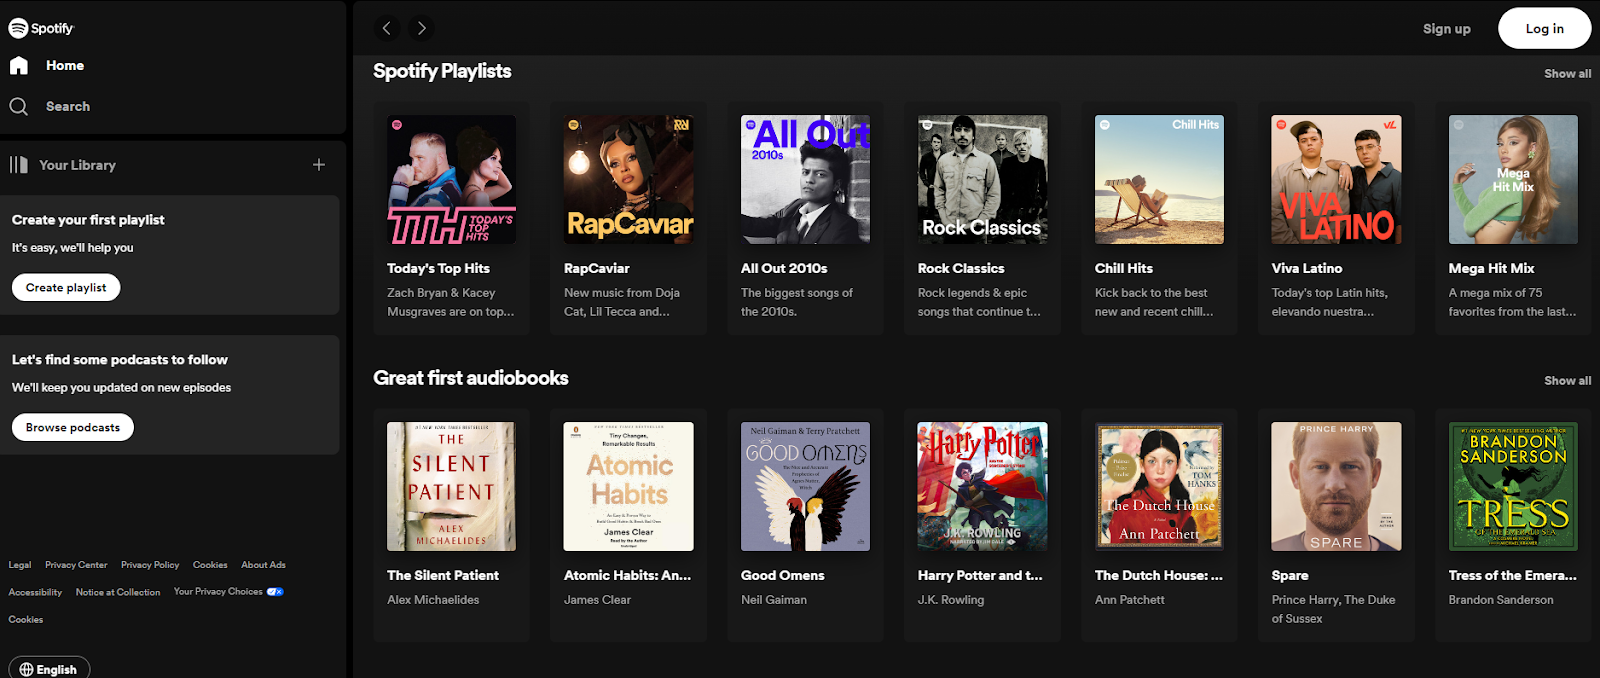The image size is (1600, 678).
Task: Open the Privacy Center footer link
Action: click(76, 565)
